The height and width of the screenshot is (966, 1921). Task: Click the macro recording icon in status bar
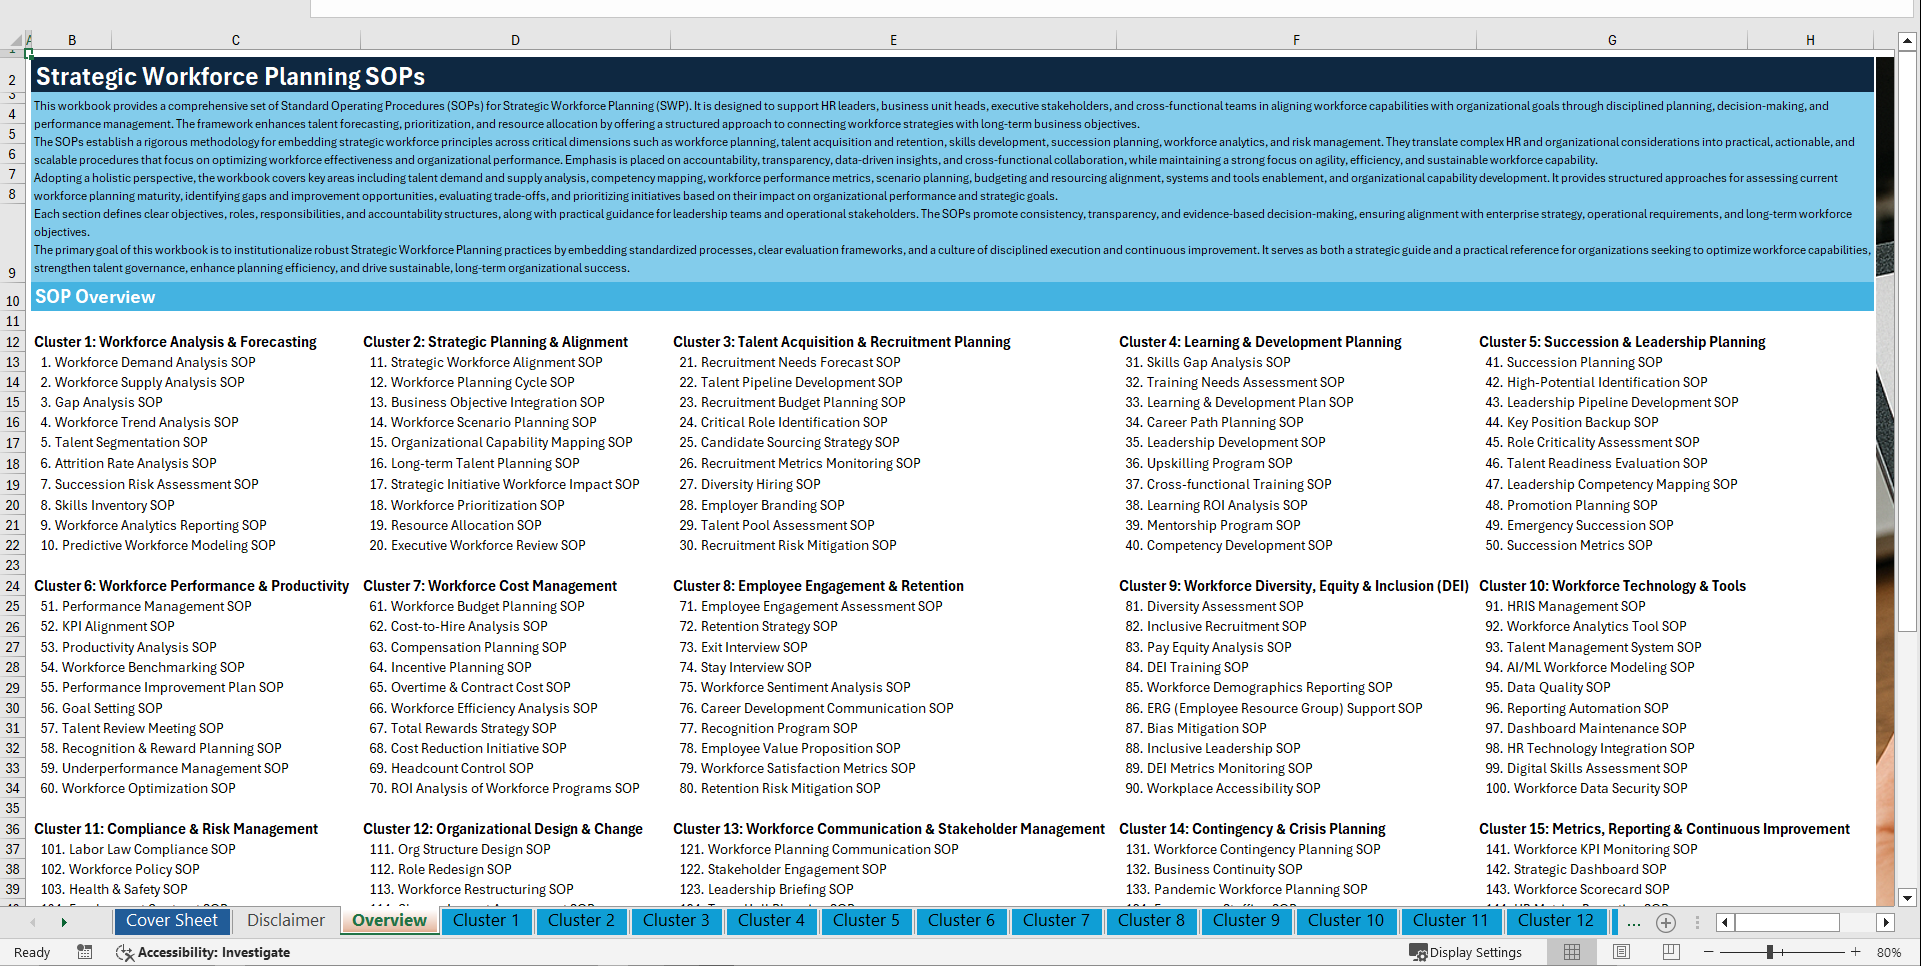click(85, 952)
